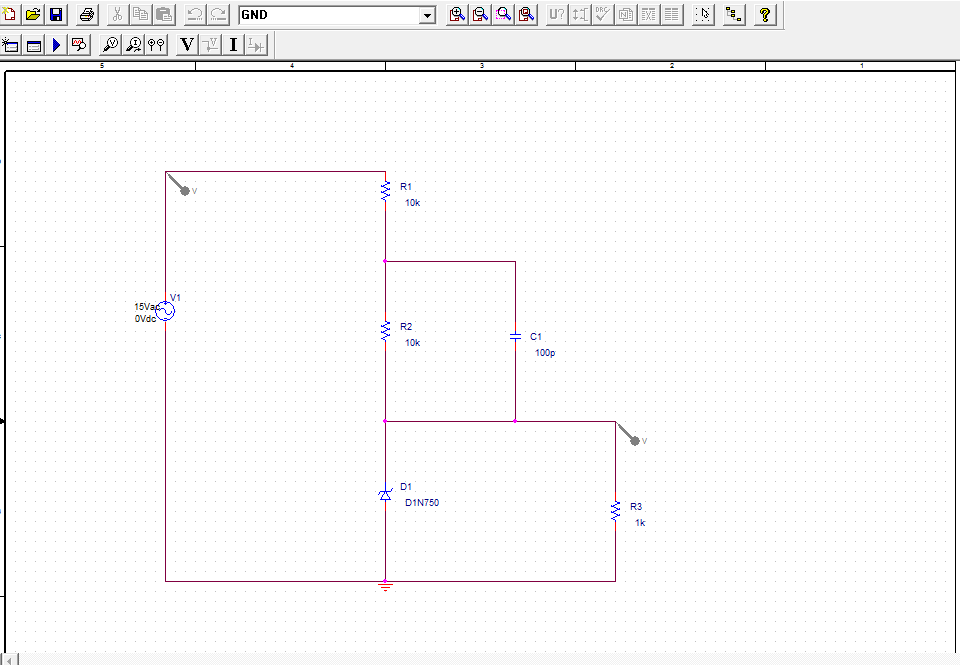Image resolution: width=960 pixels, height=665 pixels.
Task: View the simulation results waveform icon
Action: (x=80, y=45)
